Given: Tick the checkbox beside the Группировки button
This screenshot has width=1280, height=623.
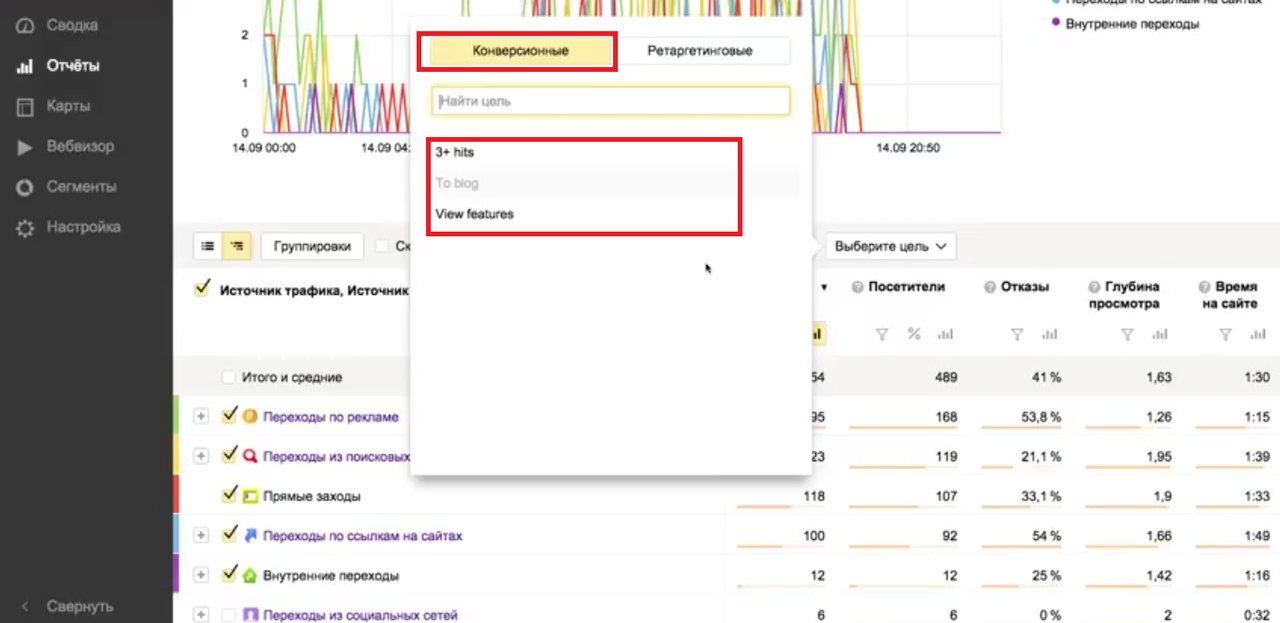Looking at the screenshot, I should point(382,246).
